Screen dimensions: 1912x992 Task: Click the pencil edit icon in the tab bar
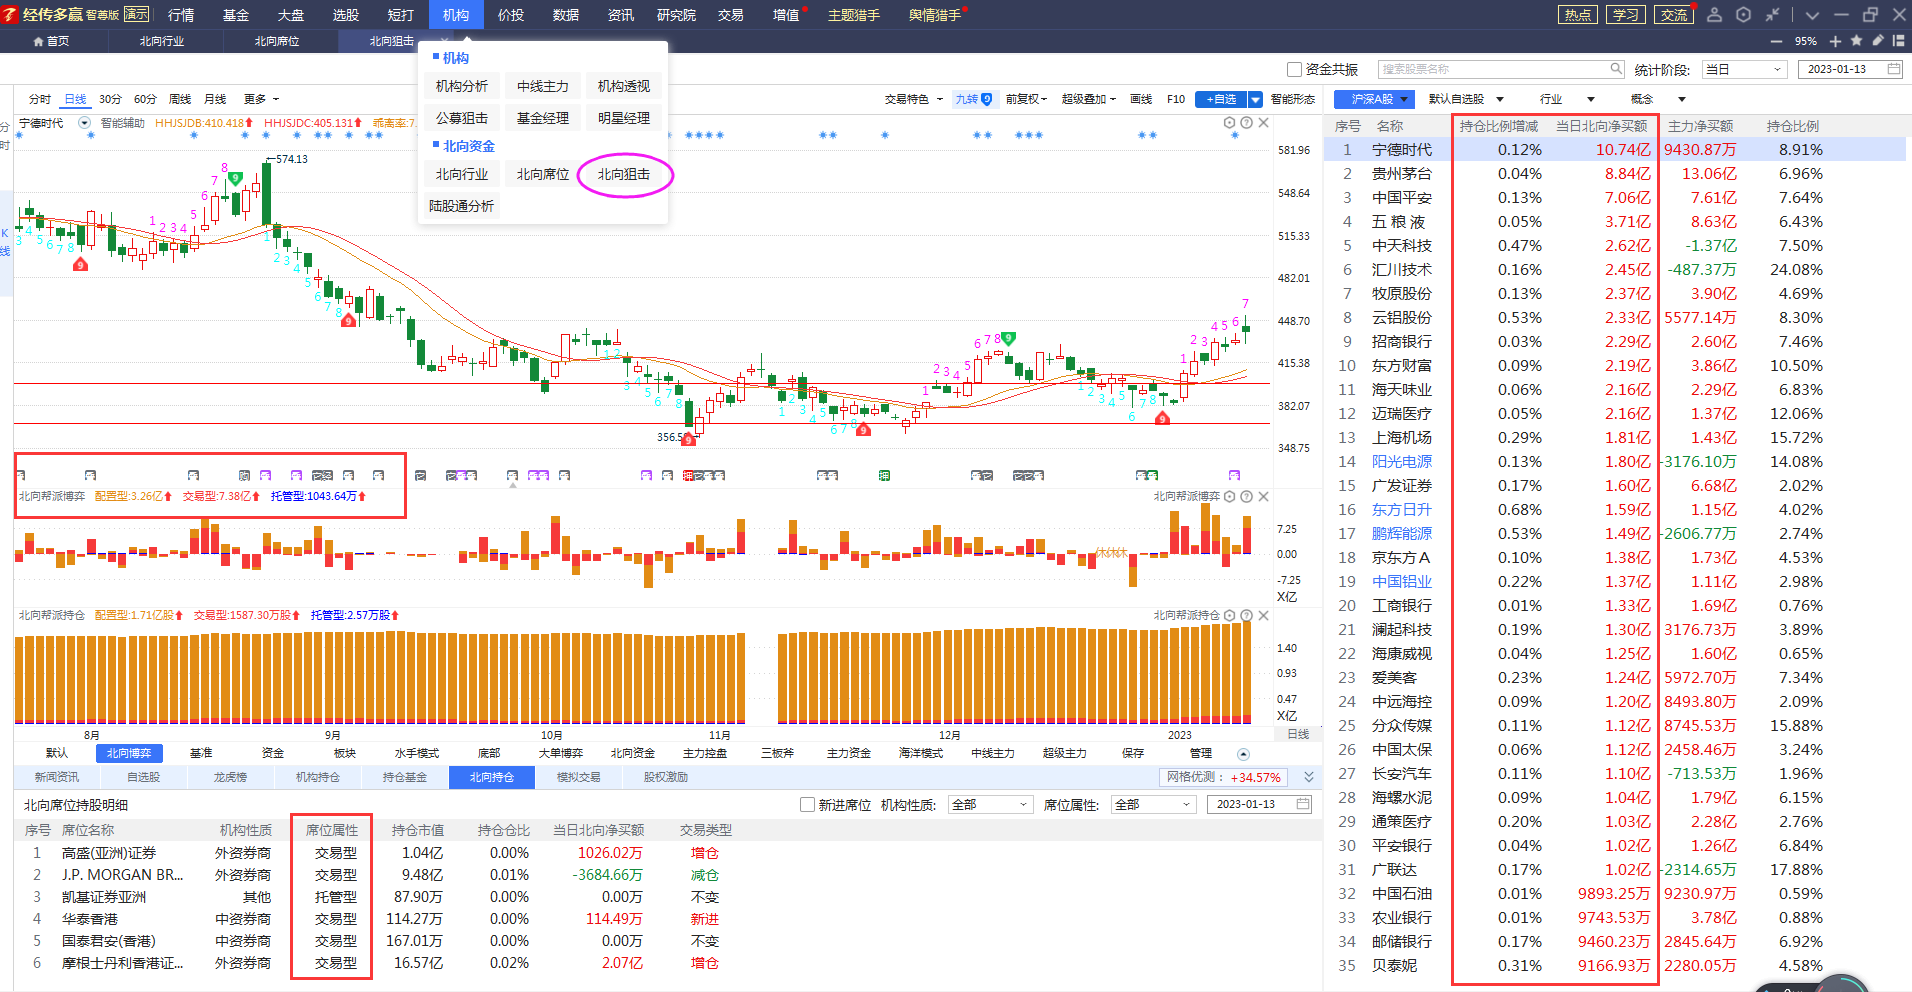1877,41
